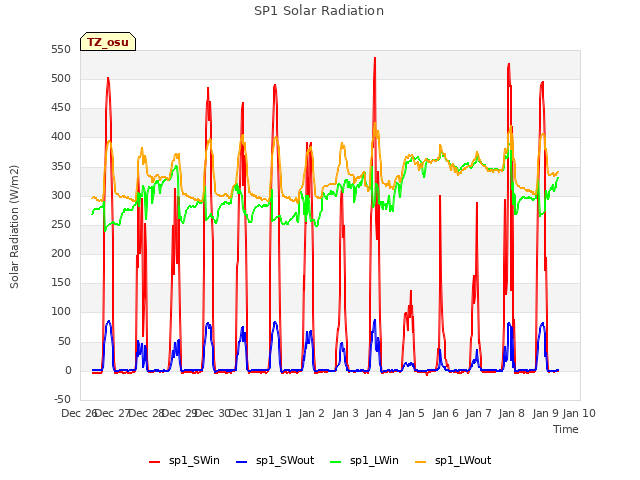Click the 350 y-axis value
This screenshot has height=480, width=640.
point(61,167)
